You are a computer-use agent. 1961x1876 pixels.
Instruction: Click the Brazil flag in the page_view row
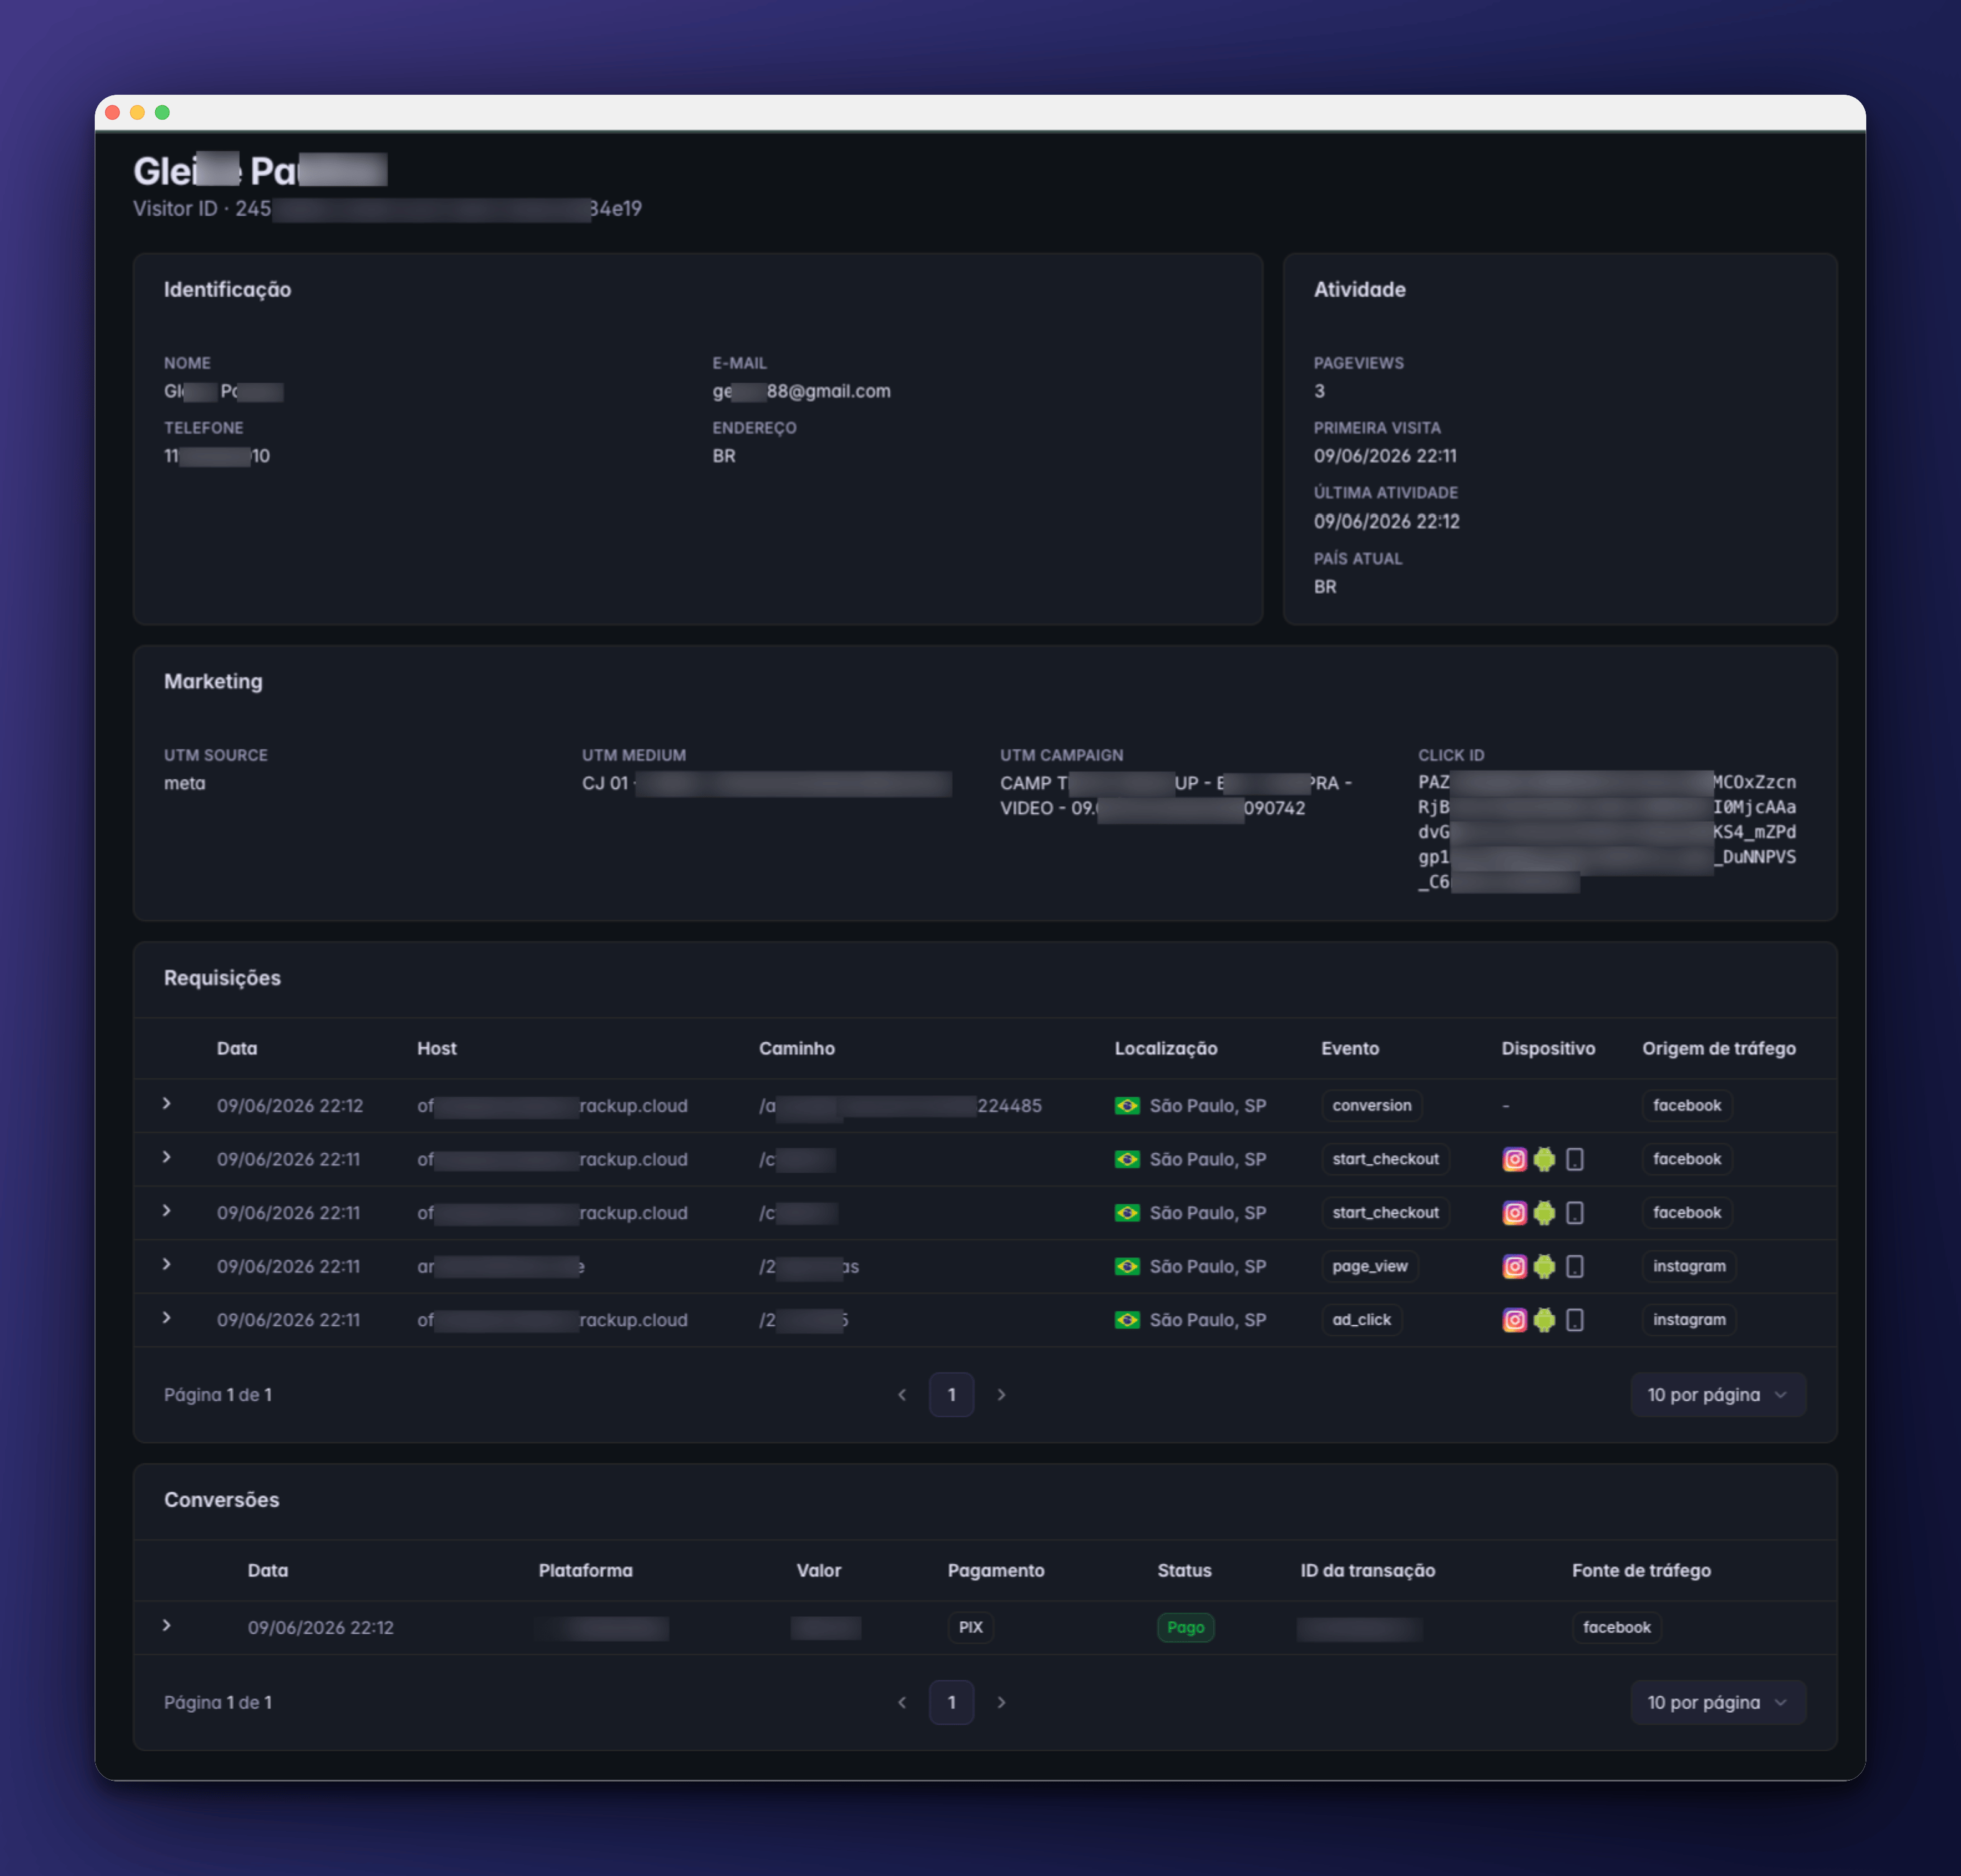click(1127, 1266)
